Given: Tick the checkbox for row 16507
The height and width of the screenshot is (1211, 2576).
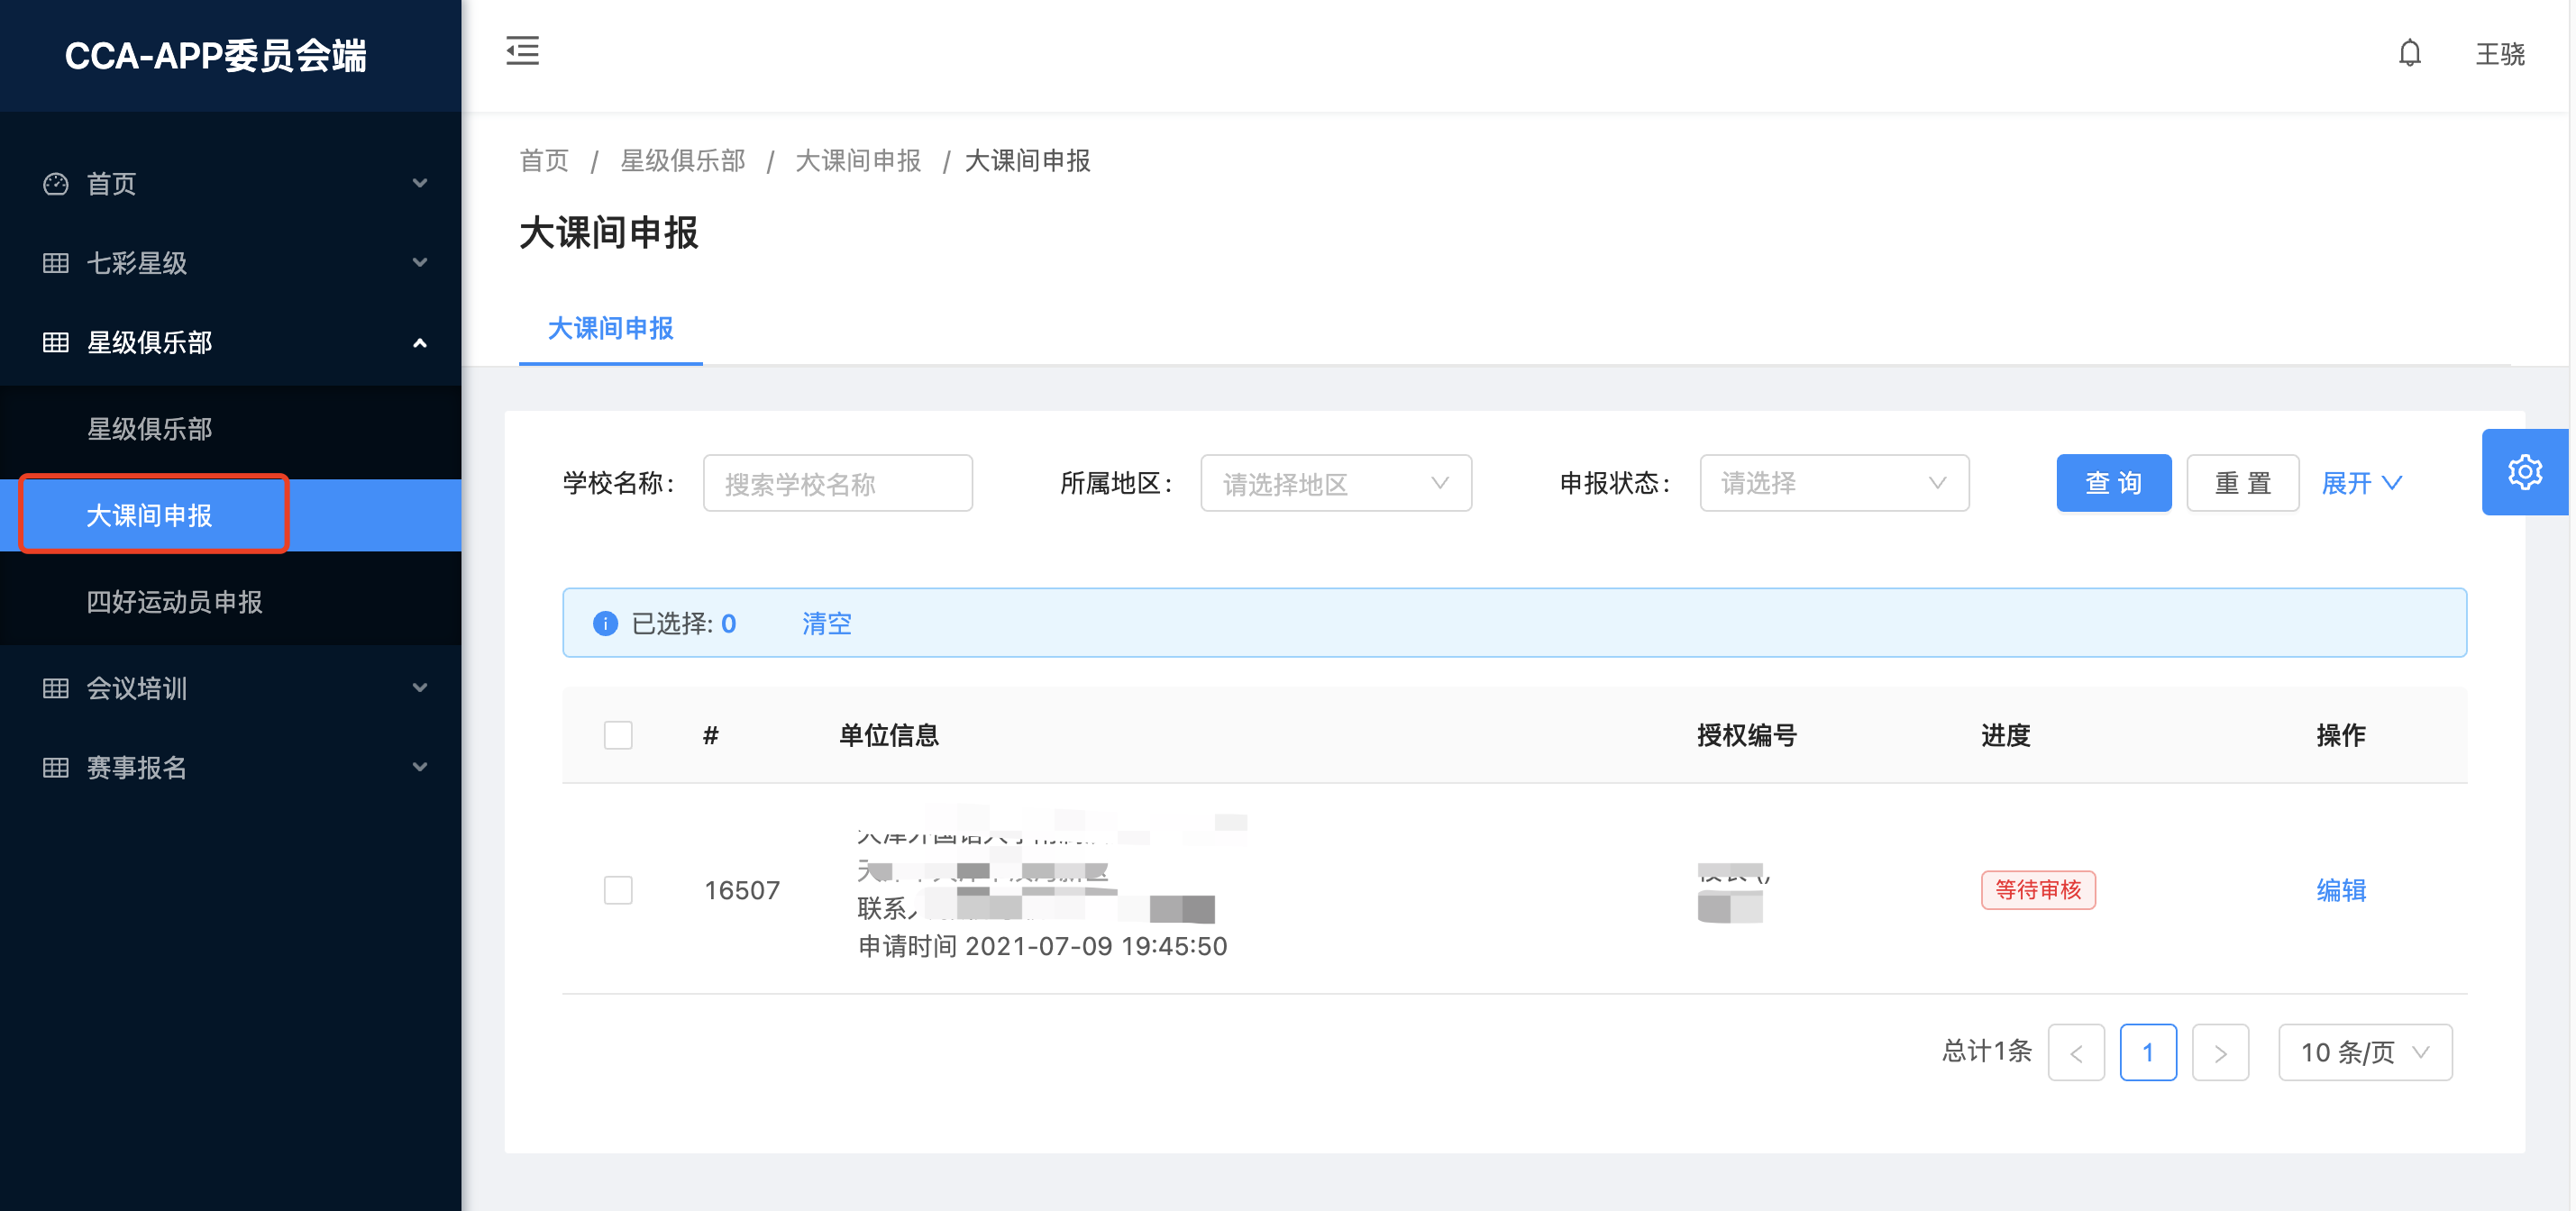Looking at the screenshot, I should 618,889.
